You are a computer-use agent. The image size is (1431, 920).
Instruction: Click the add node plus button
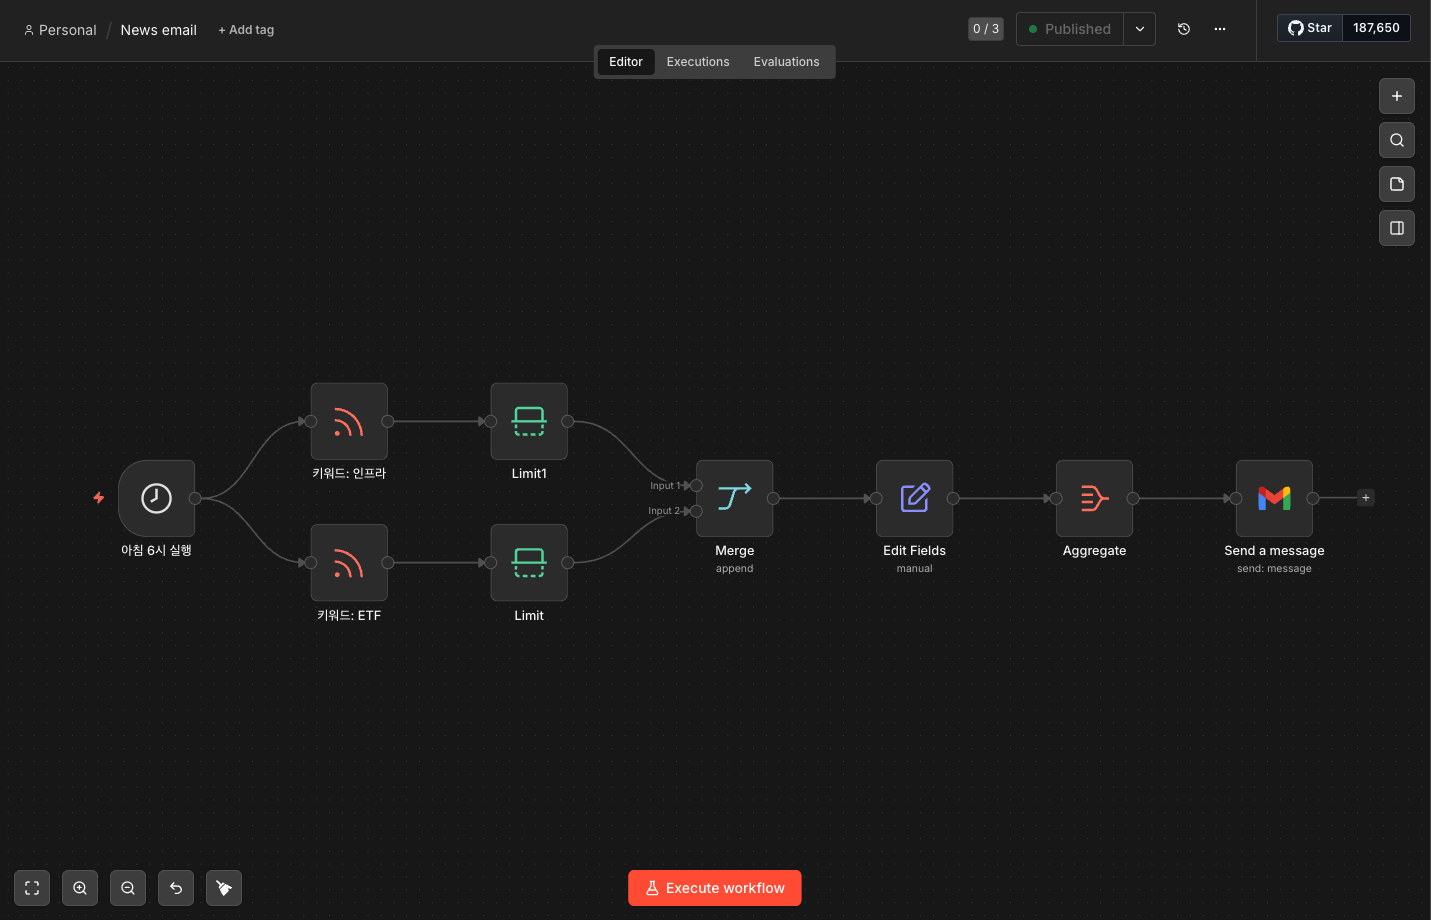[x=1397, y=96]
